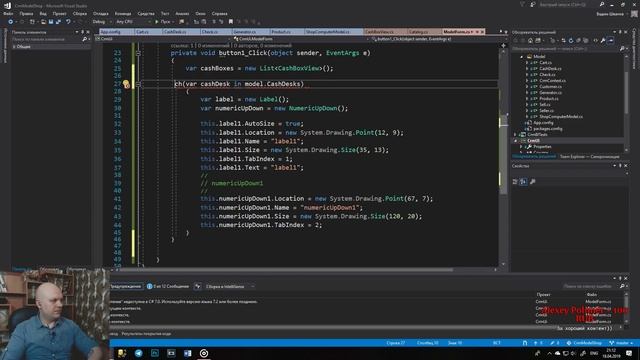Click the Solution Explorer search field
Viewport: 640px width, 360px height.
click(565, 49)
